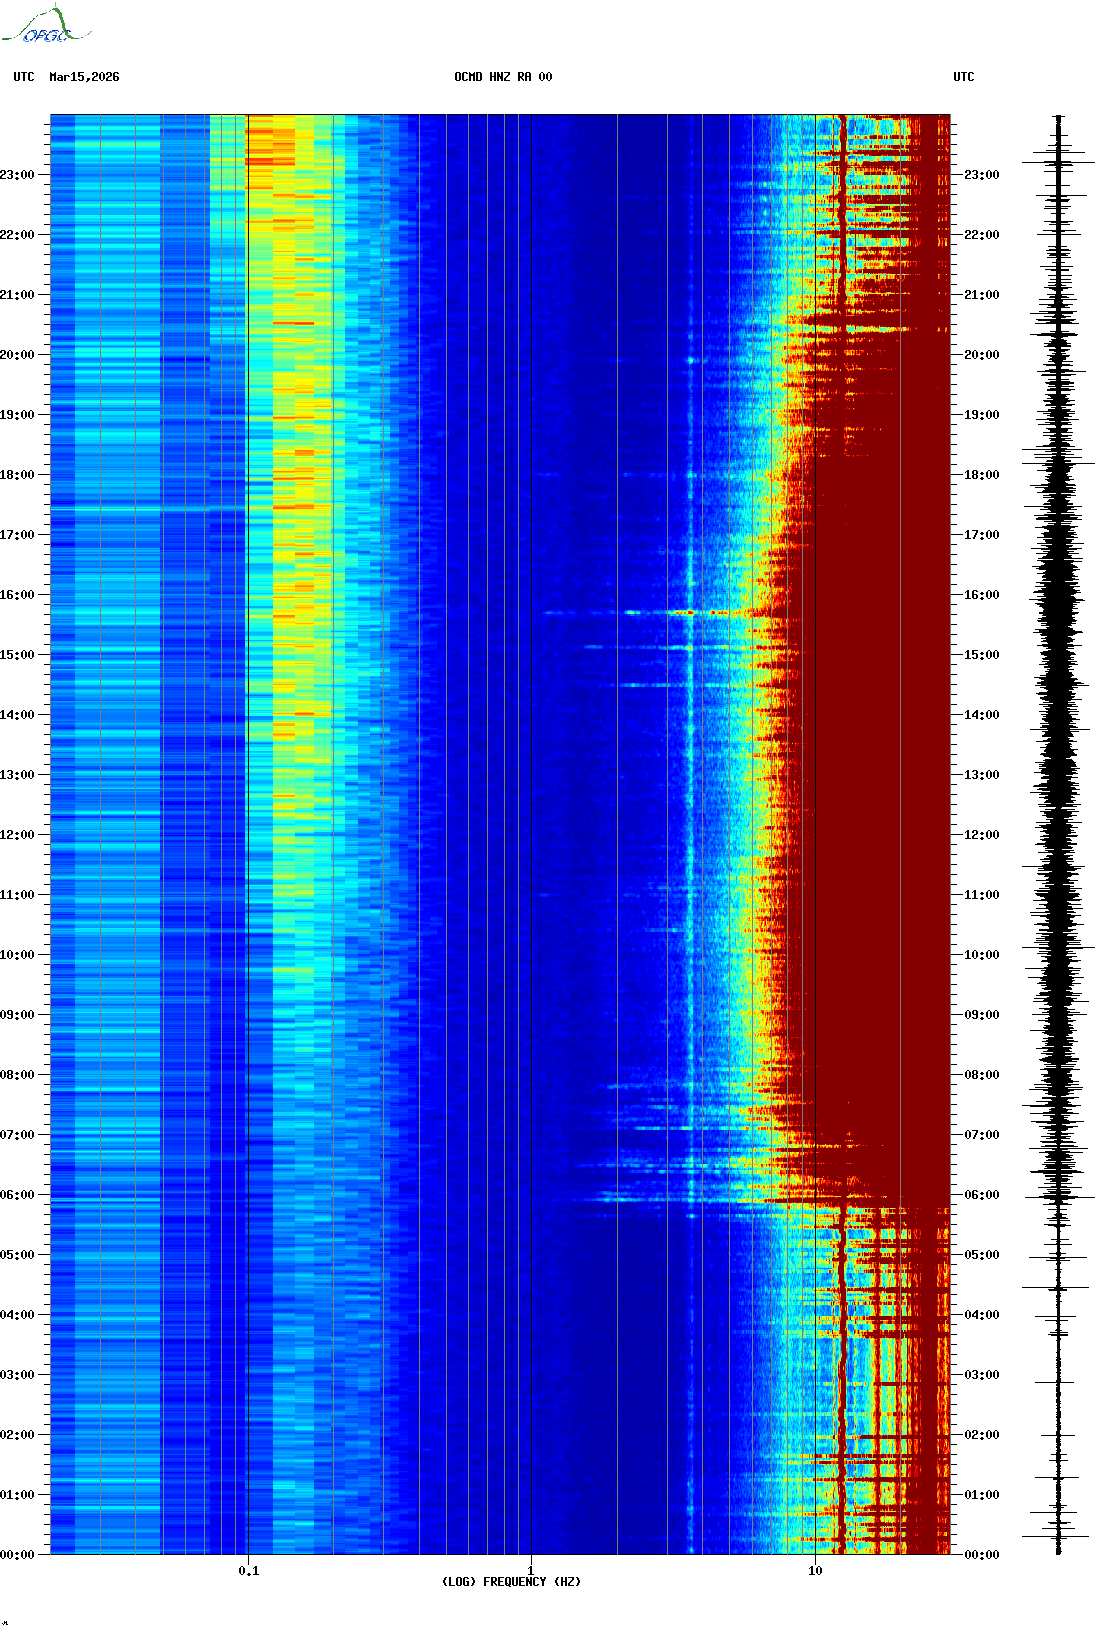Click the 15:00 label on the right time axis

(982, 655)
